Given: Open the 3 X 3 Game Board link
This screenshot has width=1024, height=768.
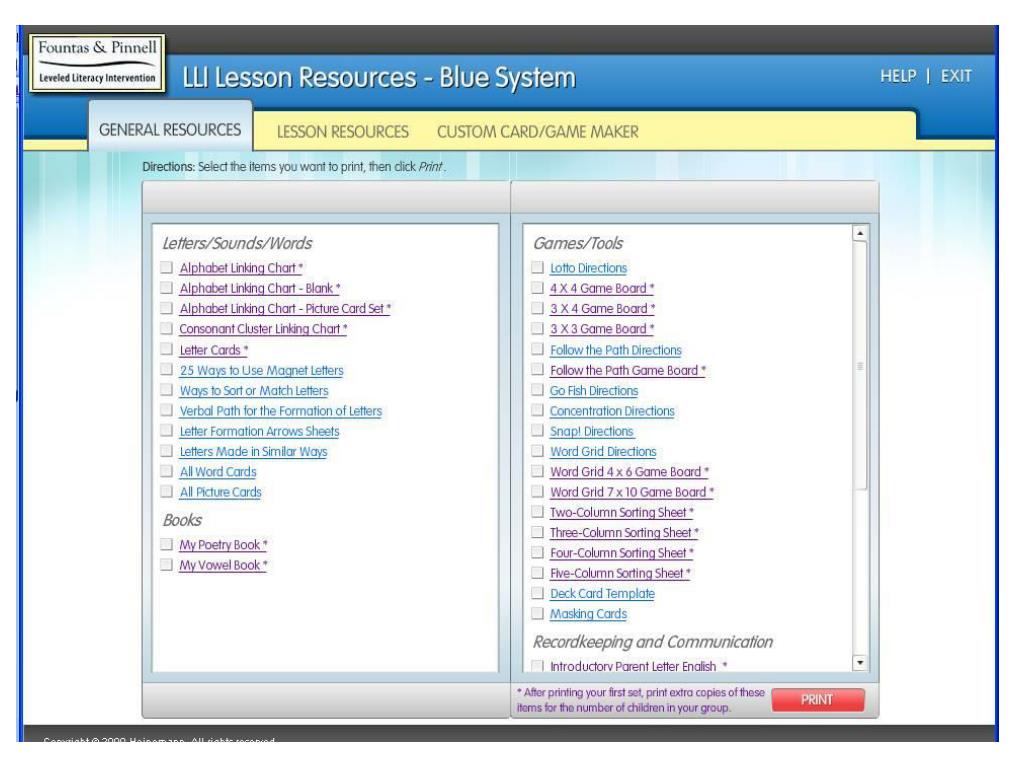Looking at the screenshot, I should pos(602,328).
